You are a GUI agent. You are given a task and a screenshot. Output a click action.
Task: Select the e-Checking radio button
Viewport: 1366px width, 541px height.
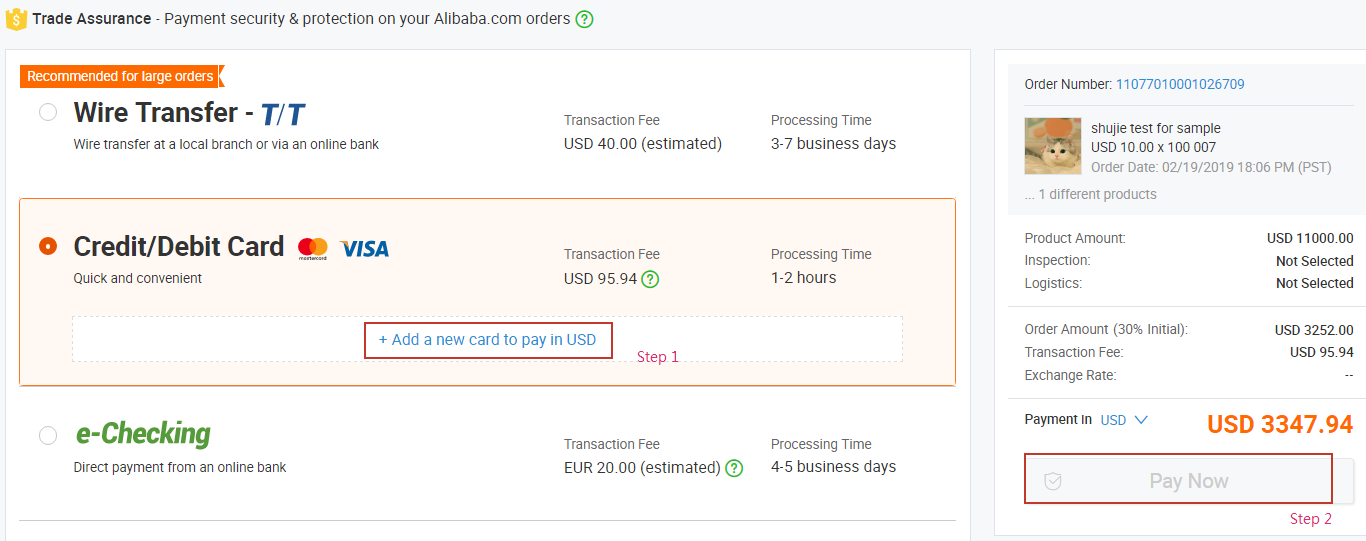pyautogui.click(x=48, y=435)
